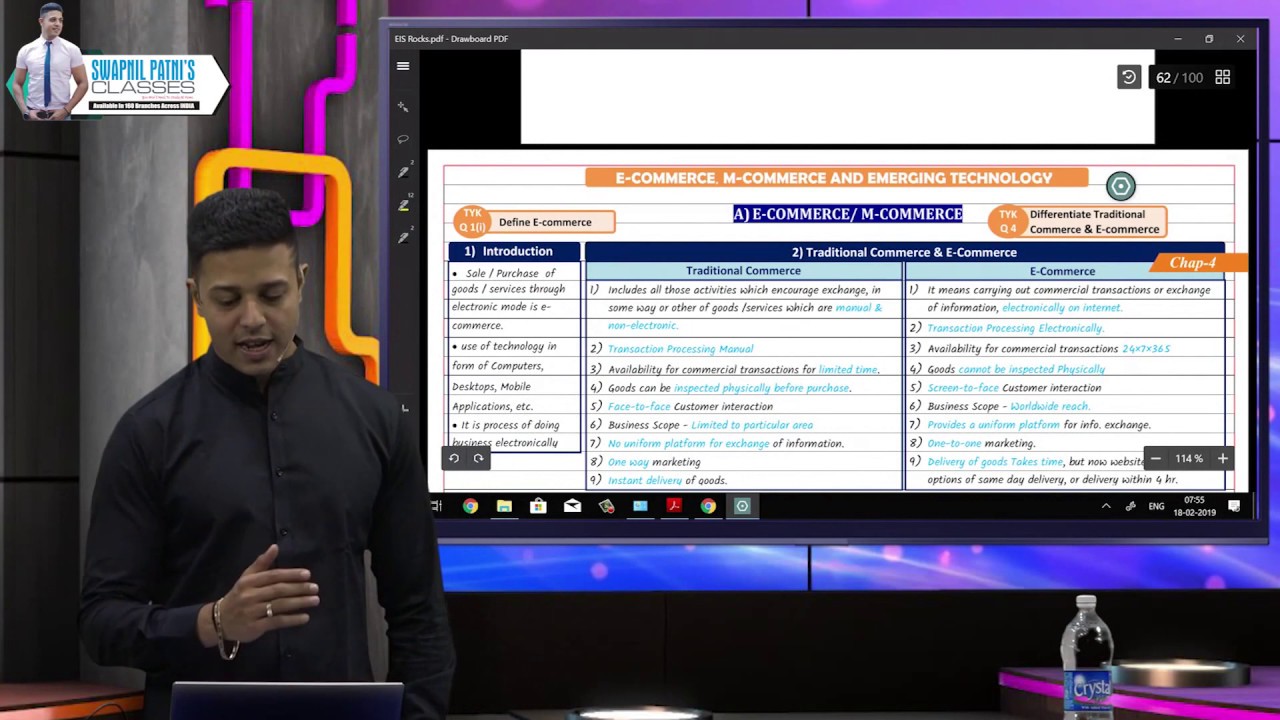Click 'Goods cannot be inspected Physically' row

pos(1016,369)
